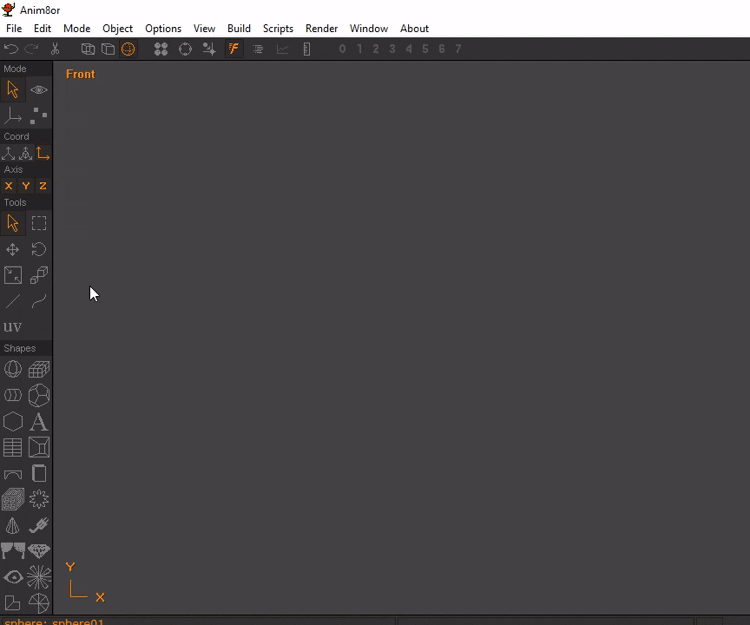Add a cylinder shape
Image resolution: width=750 pixels, height=625 pixels.
click(x=12, y=395)
